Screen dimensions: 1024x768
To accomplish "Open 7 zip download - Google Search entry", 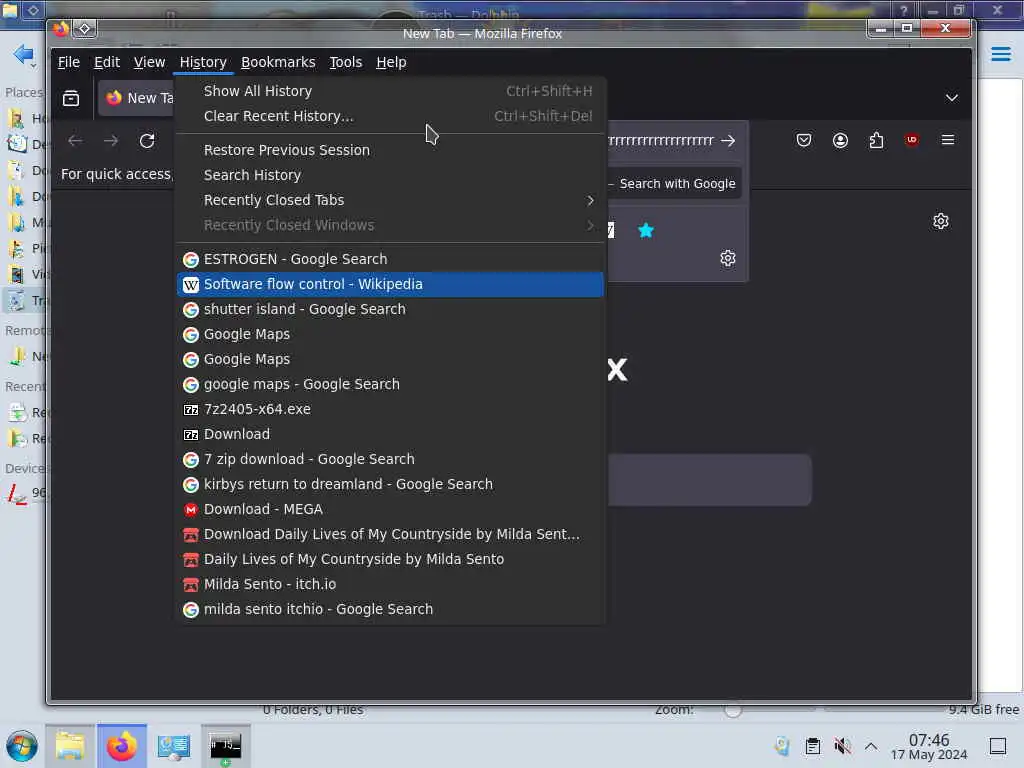I will pos(391,459).
